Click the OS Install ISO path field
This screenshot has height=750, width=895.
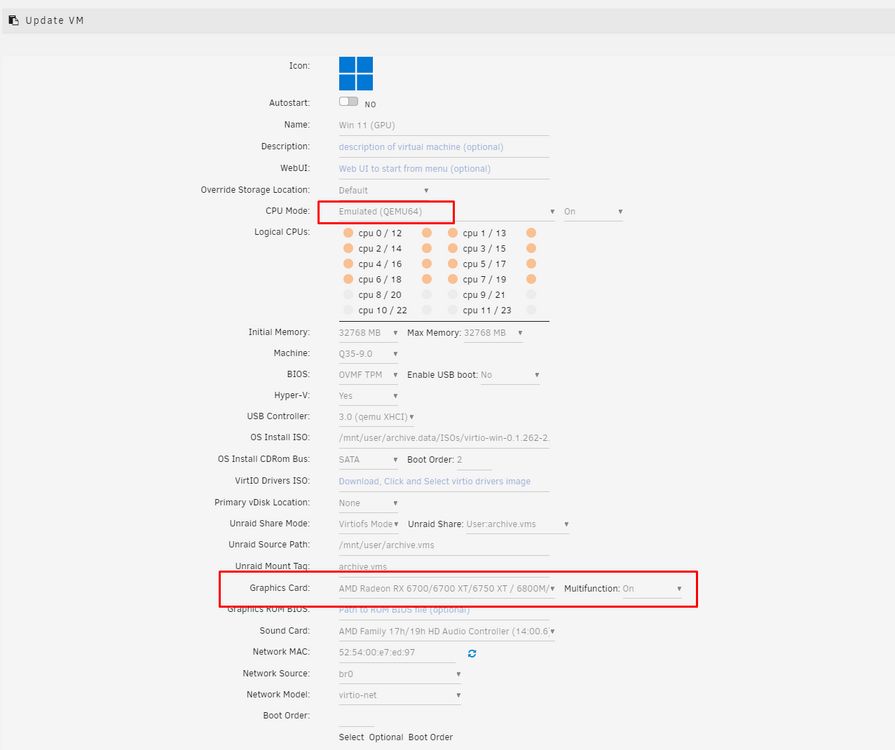pos(444,438)
